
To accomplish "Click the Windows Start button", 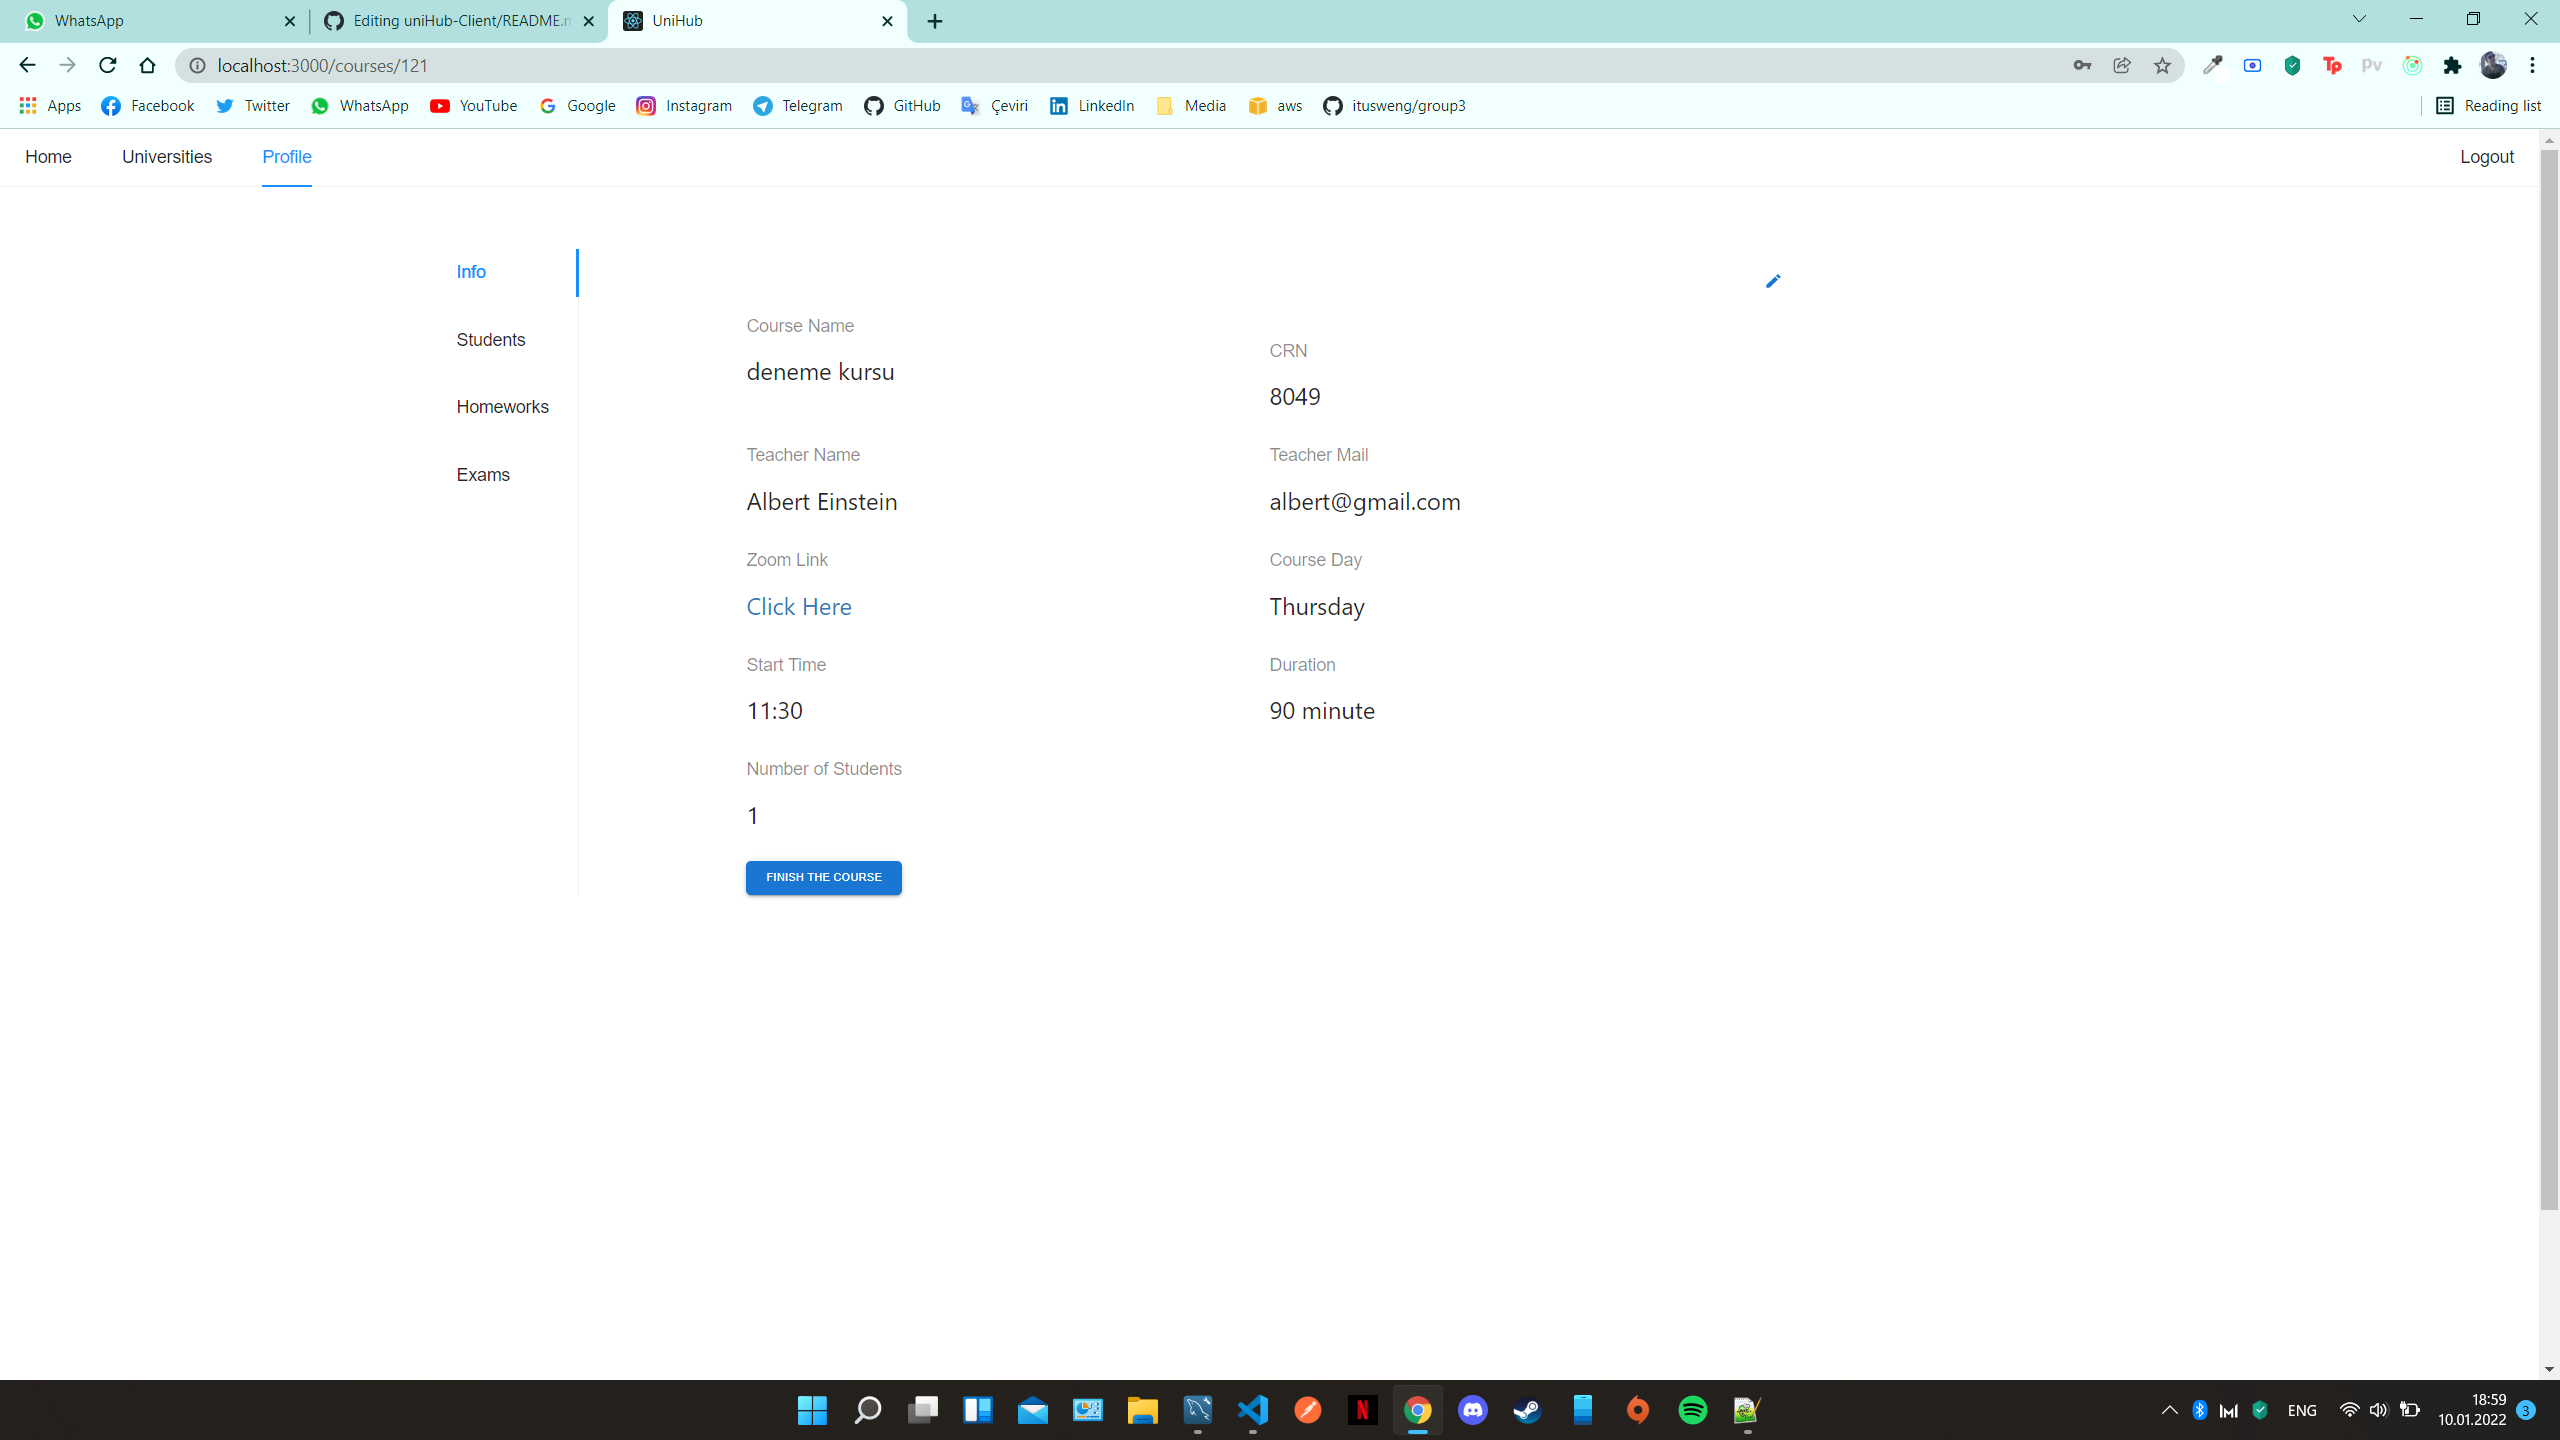I will [813, 1410].
